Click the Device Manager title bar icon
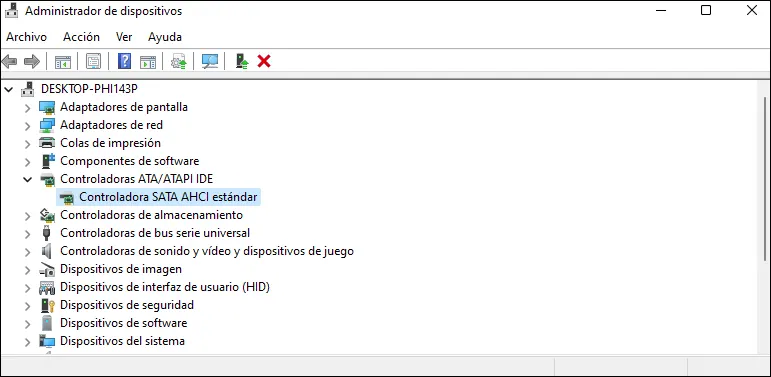771x377 pixels. point(11,10)
